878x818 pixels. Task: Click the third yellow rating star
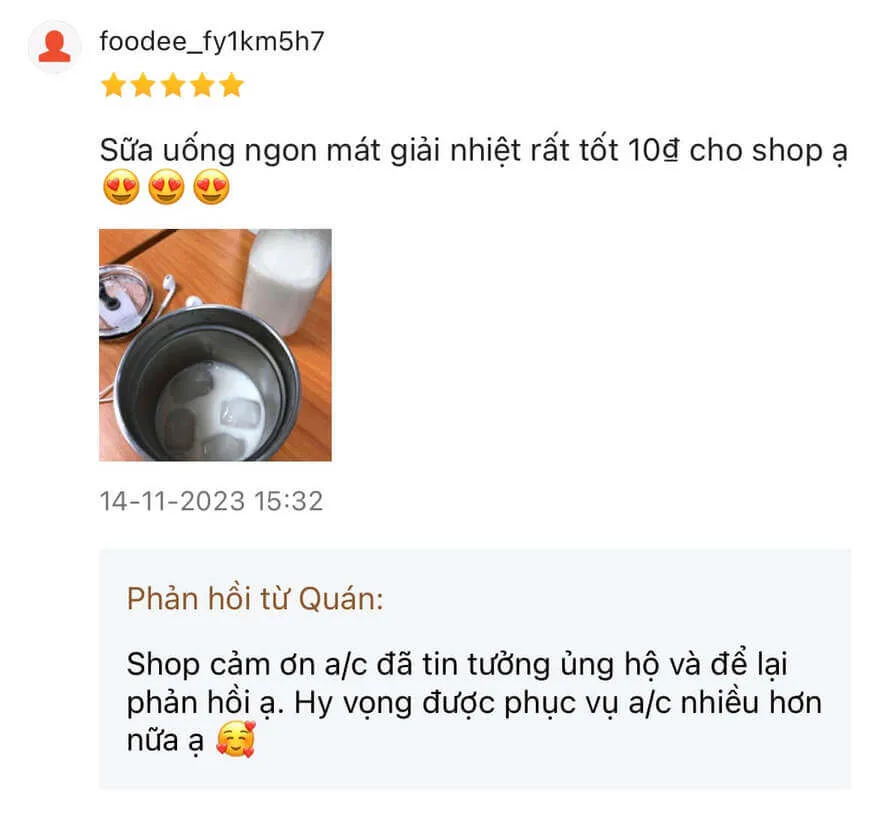coord(173,85)
